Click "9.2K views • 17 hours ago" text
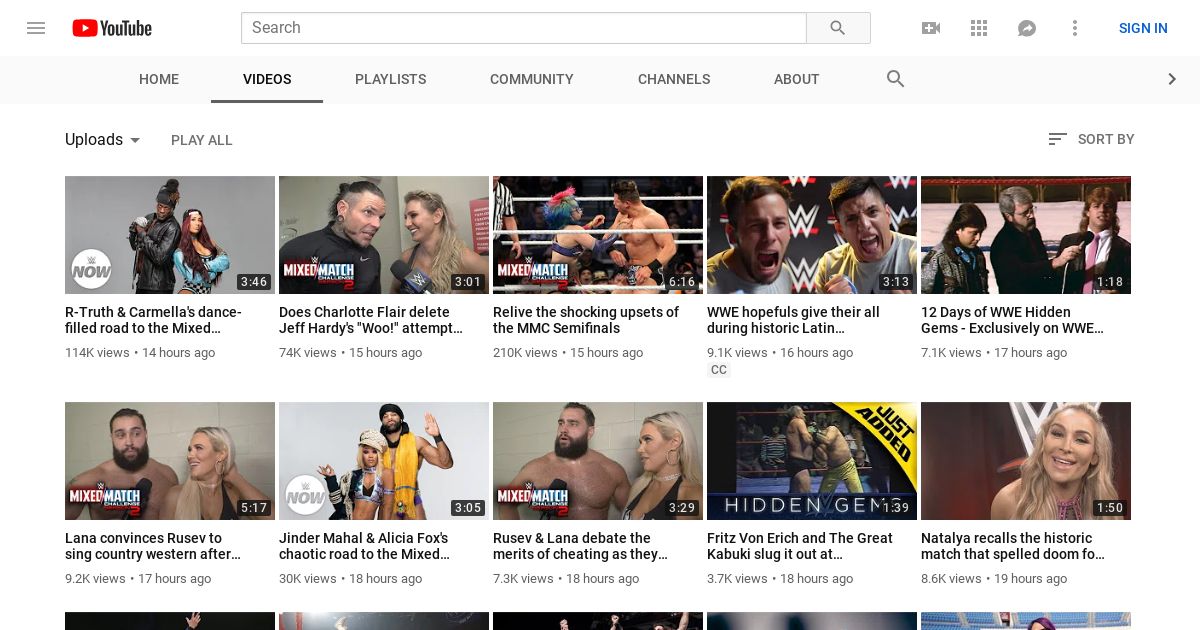The height and width of the screenshot is (630, 1200). pos(138,579)
